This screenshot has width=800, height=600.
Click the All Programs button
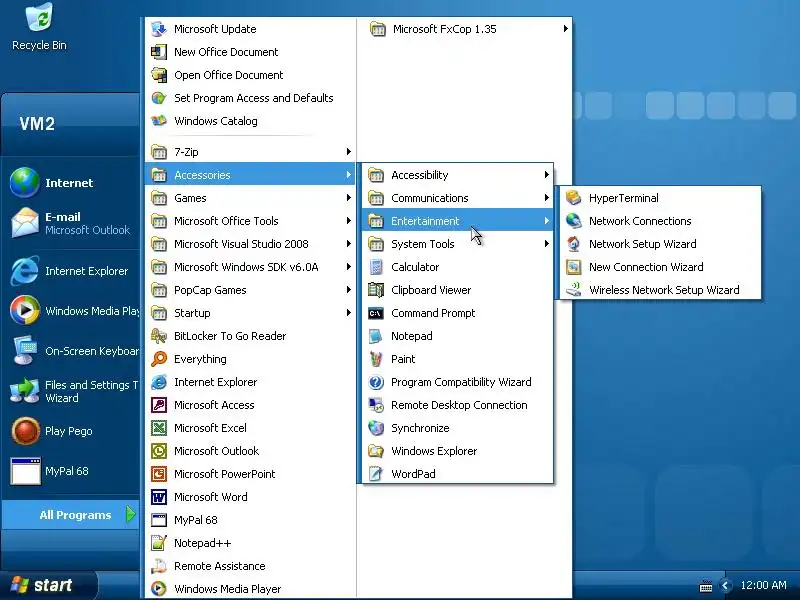(x=70, y=515)
